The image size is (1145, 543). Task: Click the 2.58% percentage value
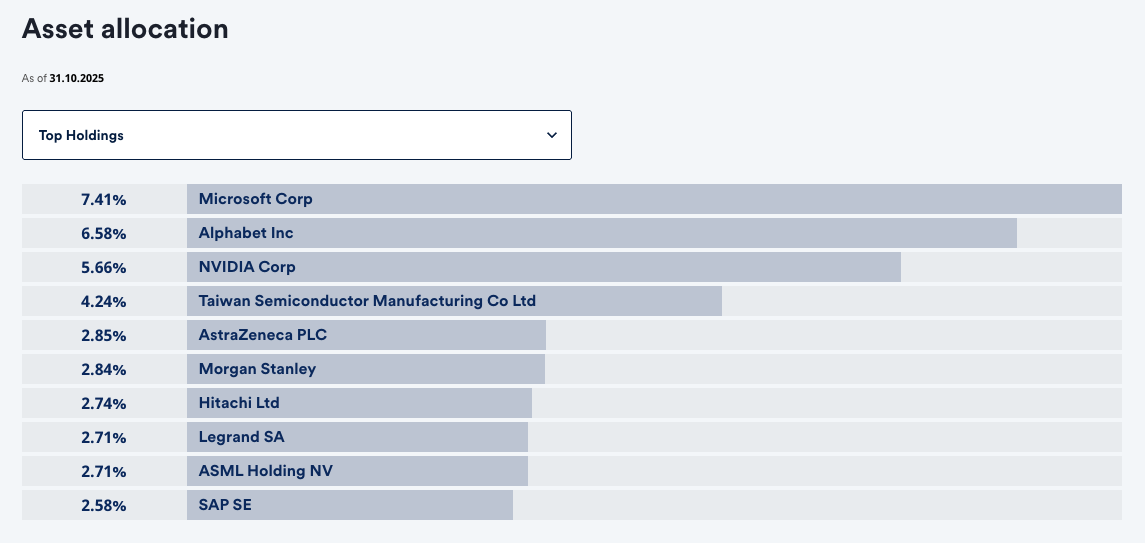click(x=104, y=505)
